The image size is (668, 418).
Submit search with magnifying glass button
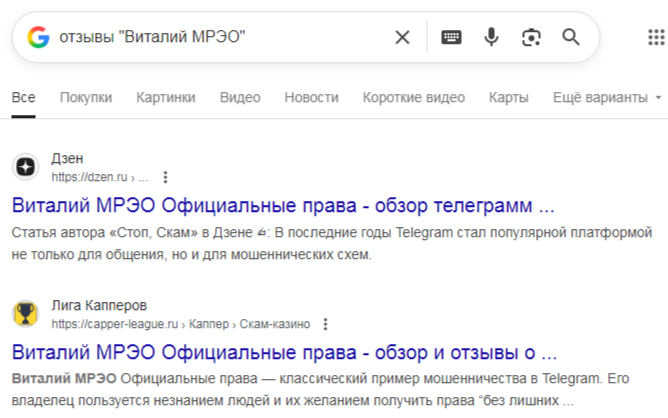click(571, 37)
